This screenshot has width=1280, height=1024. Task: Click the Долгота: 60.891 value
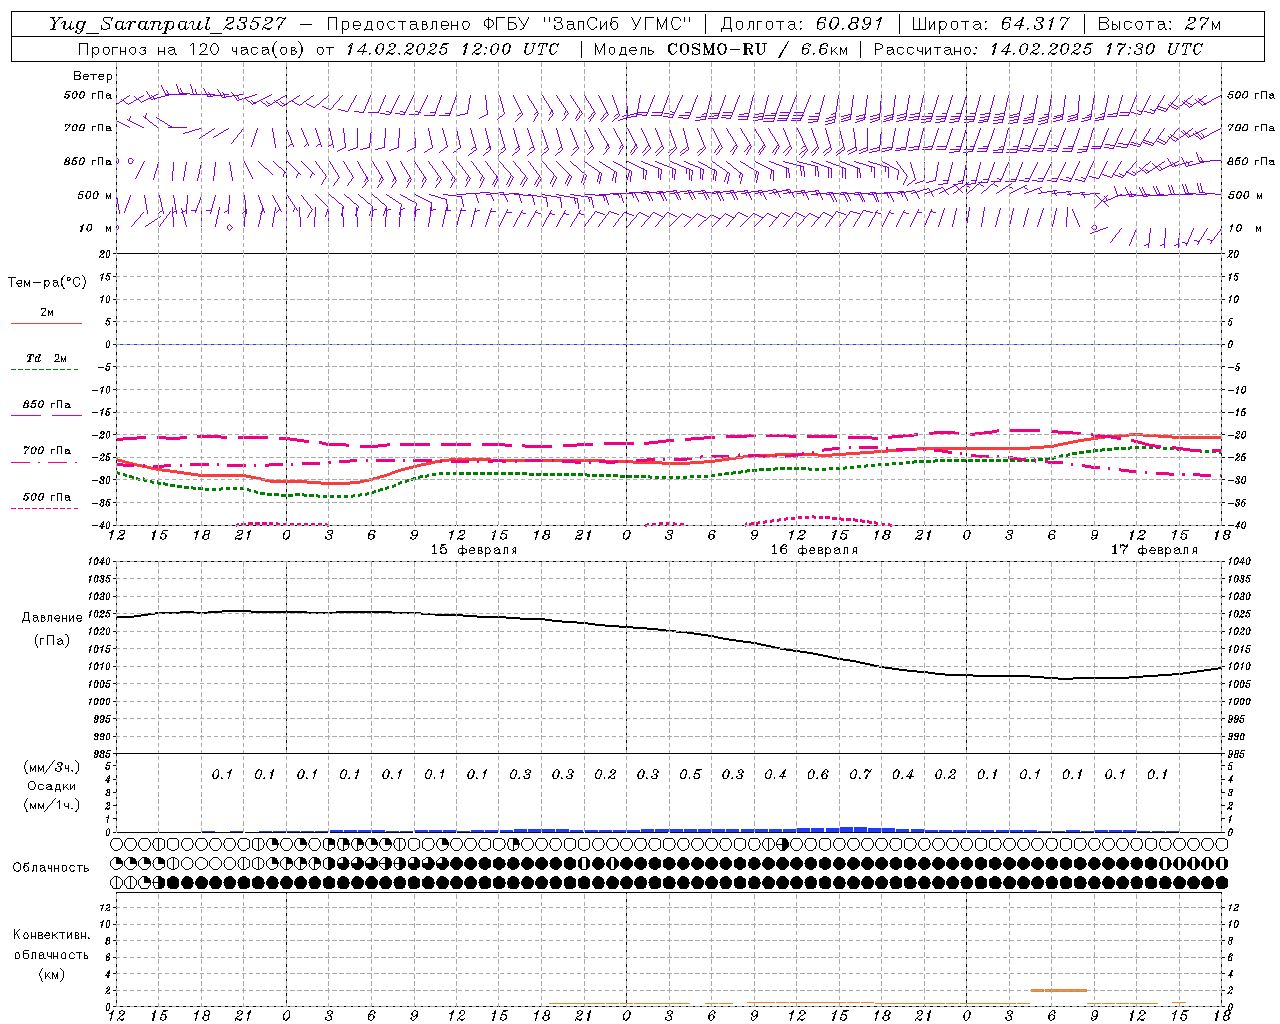coord(802,24)
